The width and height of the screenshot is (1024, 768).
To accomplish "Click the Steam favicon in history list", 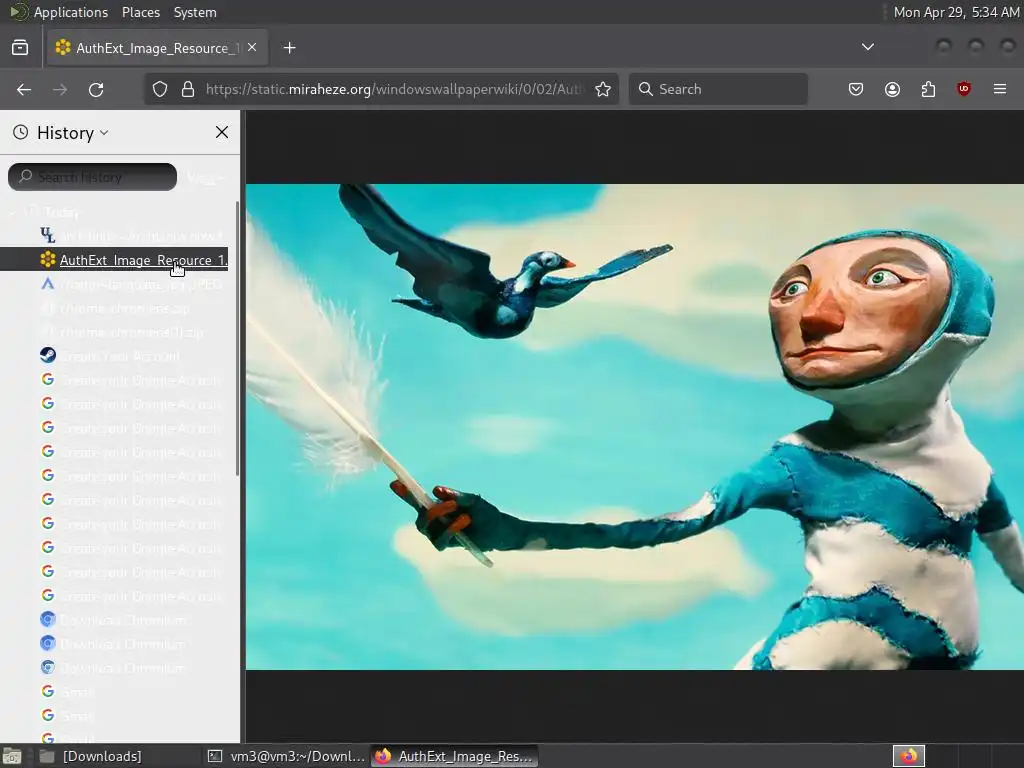I will tap(48, 355).
